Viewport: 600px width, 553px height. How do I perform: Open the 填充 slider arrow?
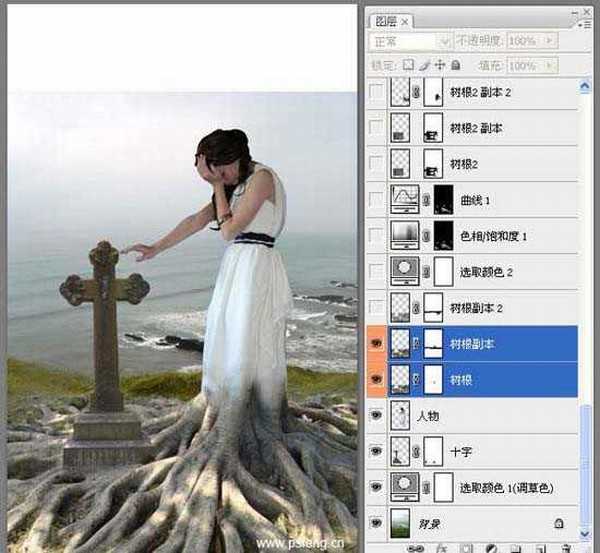550,65
